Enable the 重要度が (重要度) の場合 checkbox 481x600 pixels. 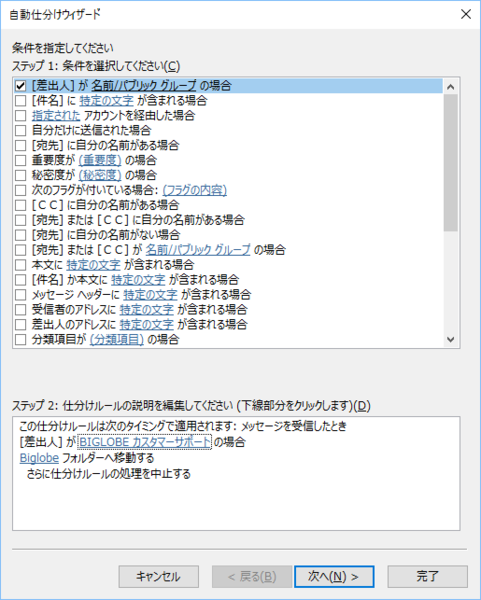coord(20,160)
